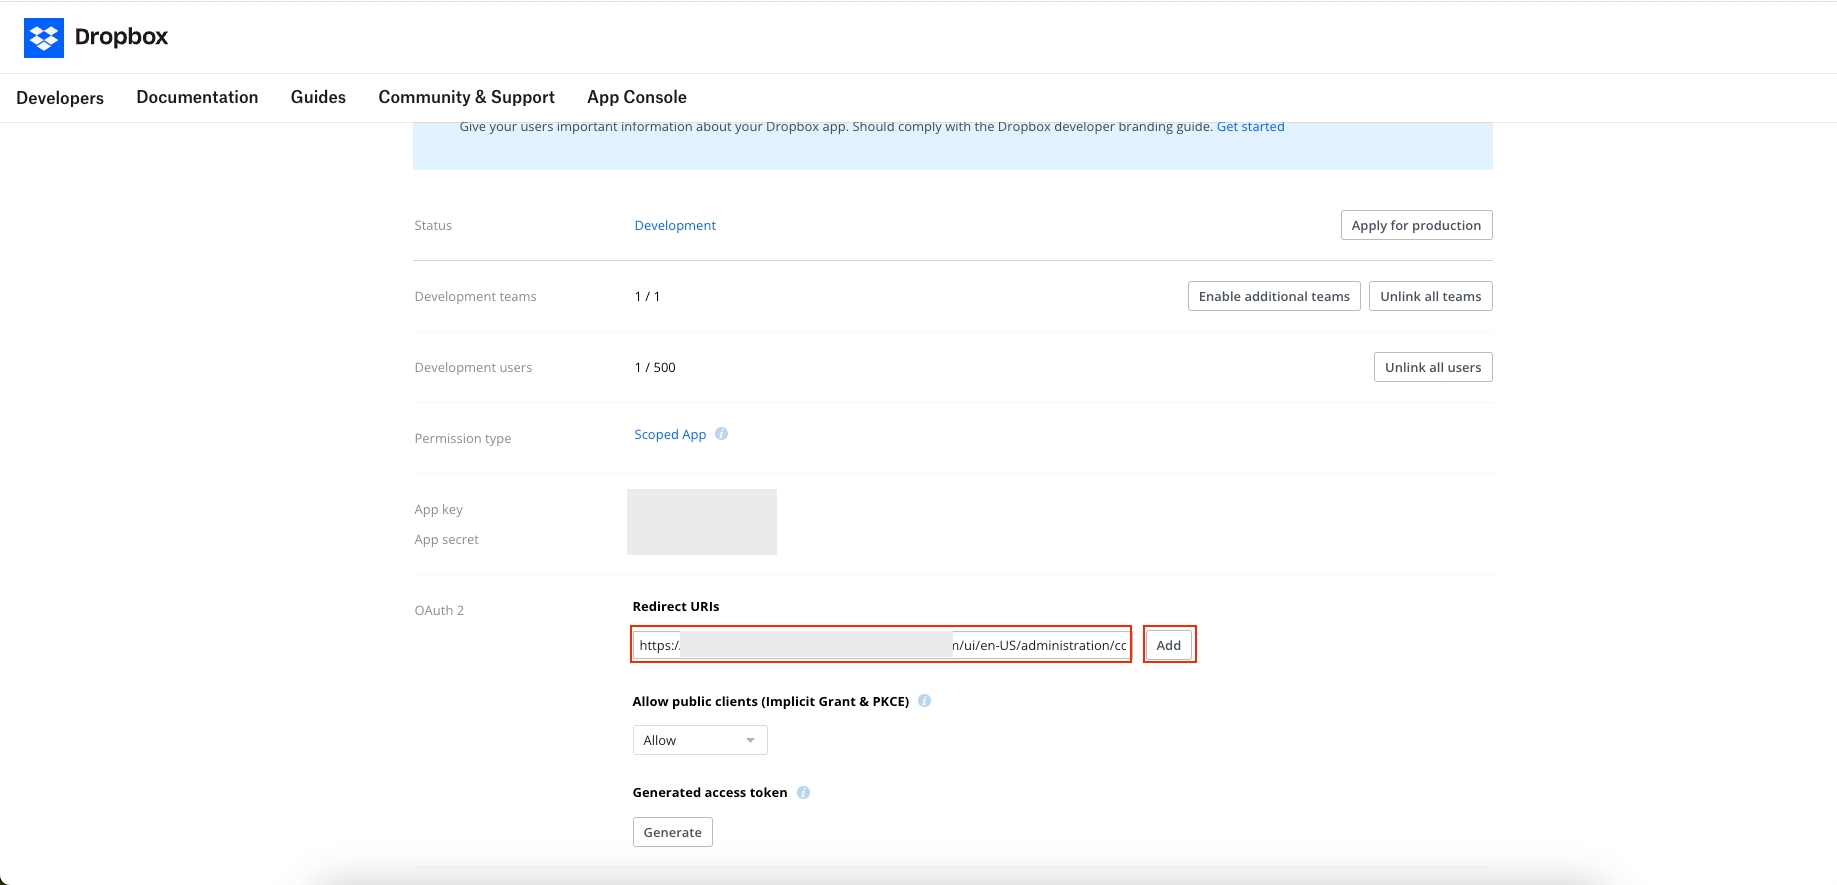The image size is (1837, 885).
Task: Click Unlink all teams button
Action: coord(1431,296)
